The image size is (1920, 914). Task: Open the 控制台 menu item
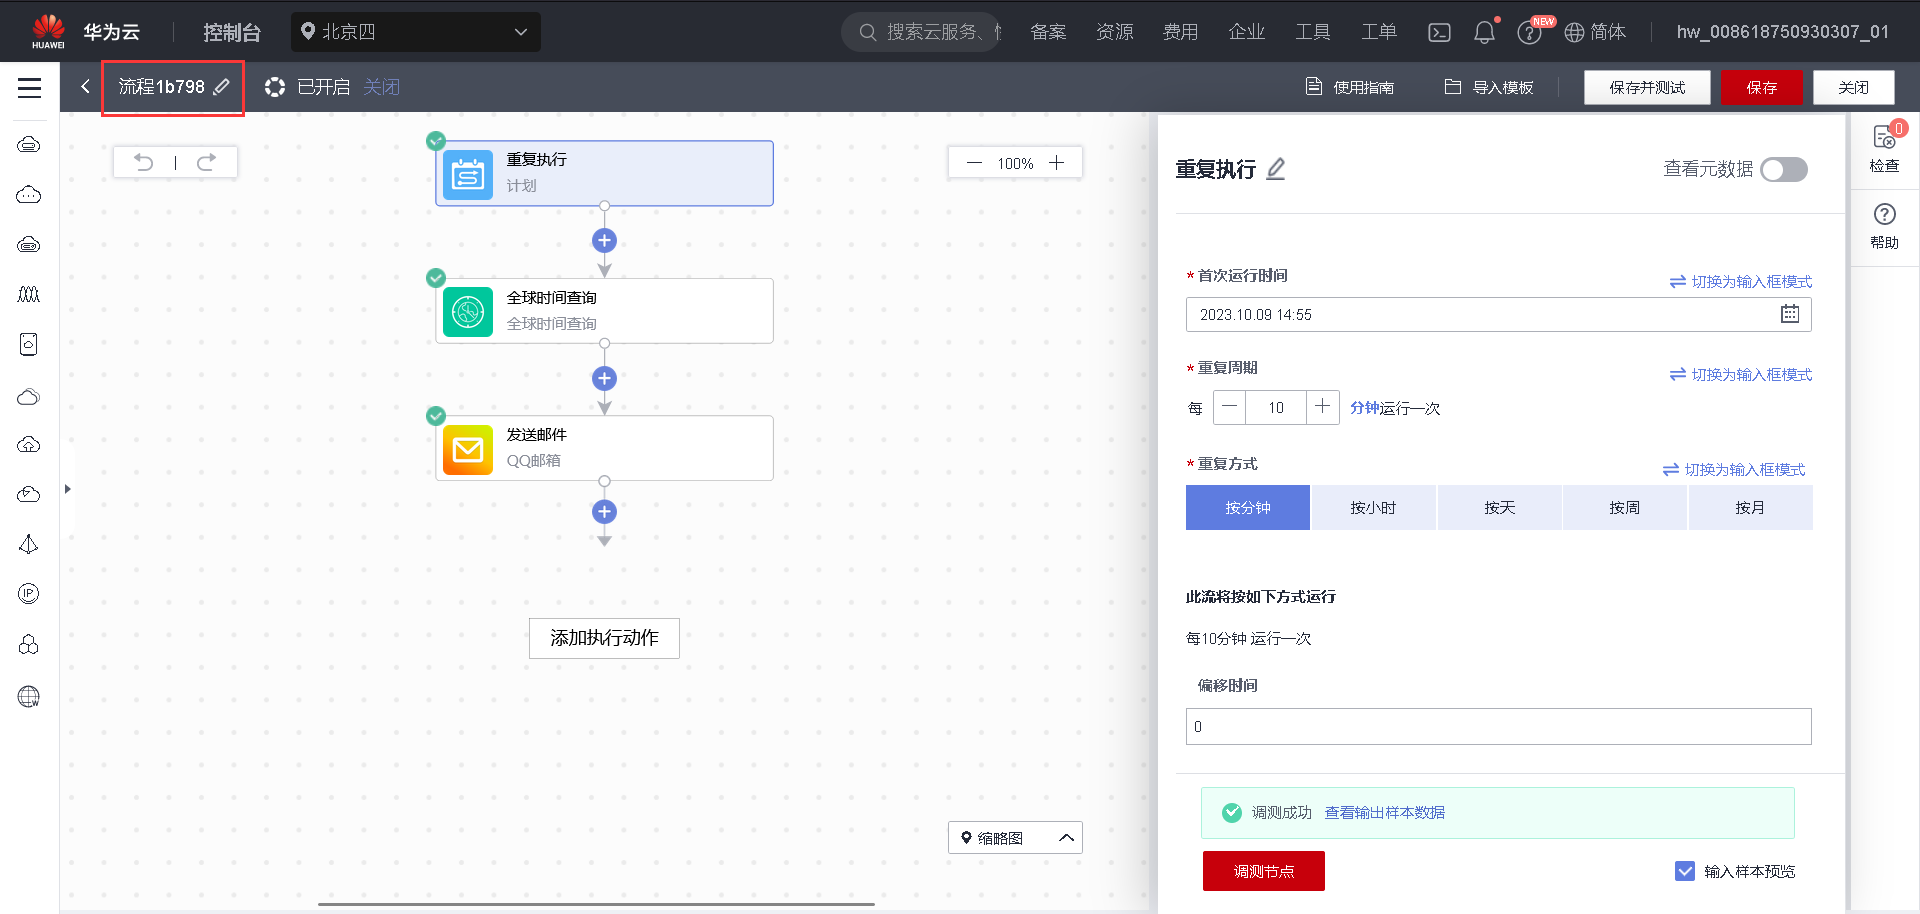231,31
